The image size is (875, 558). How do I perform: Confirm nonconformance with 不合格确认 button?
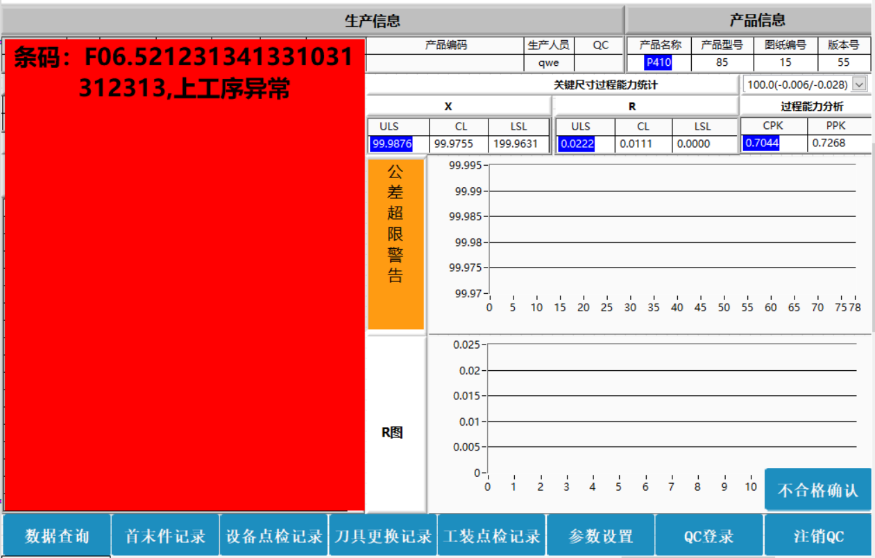coord(818,489)
